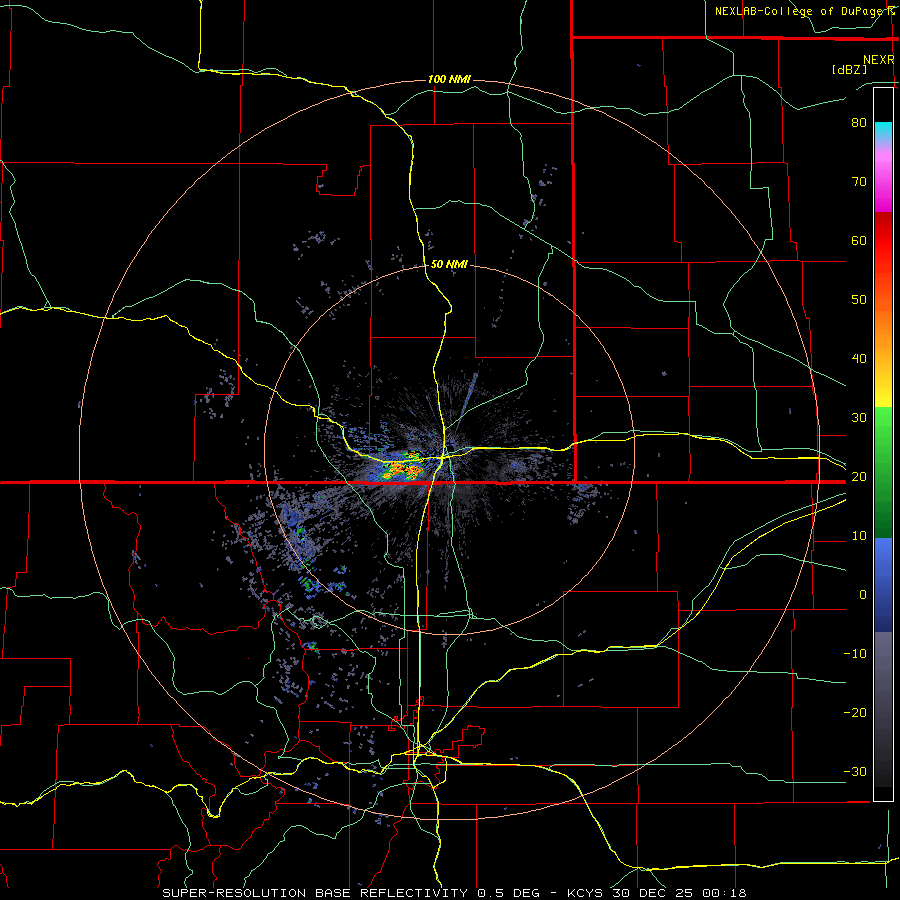Click the 70 value on the dBZ scale
Viewport: 900px width, 900px height.
(859, 181)
